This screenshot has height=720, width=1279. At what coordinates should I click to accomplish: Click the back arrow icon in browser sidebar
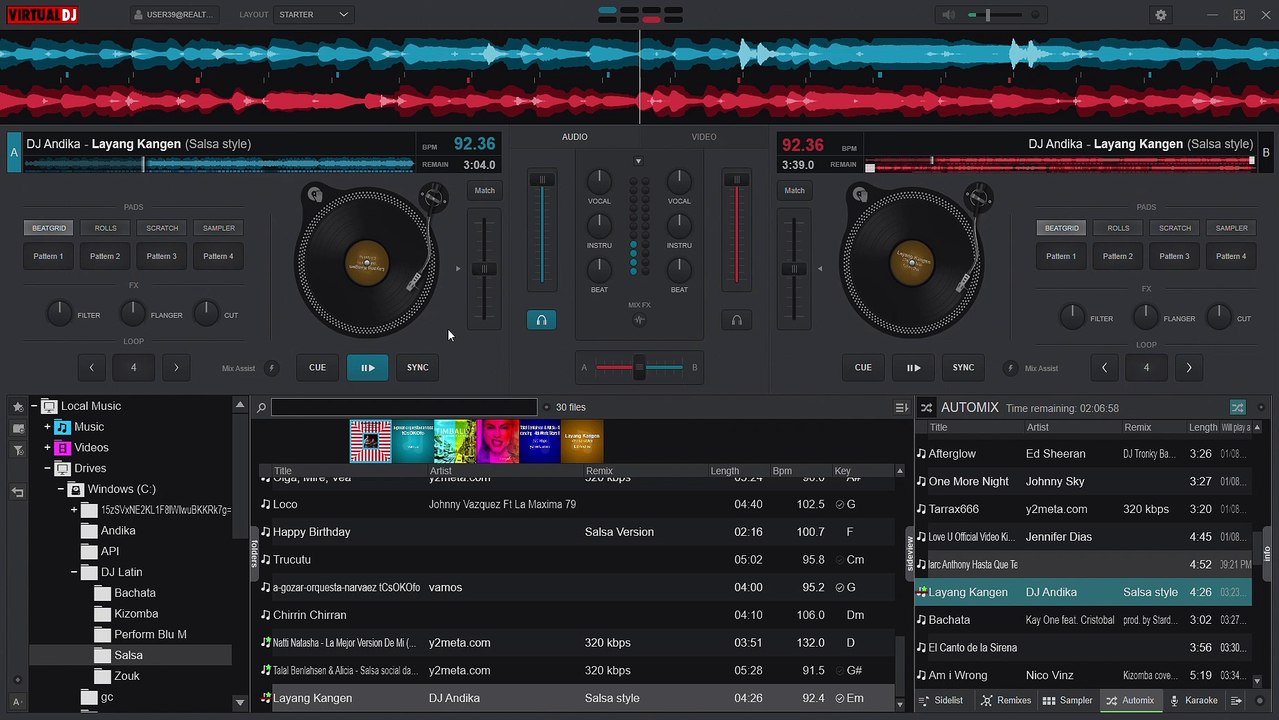pos(18,492)
